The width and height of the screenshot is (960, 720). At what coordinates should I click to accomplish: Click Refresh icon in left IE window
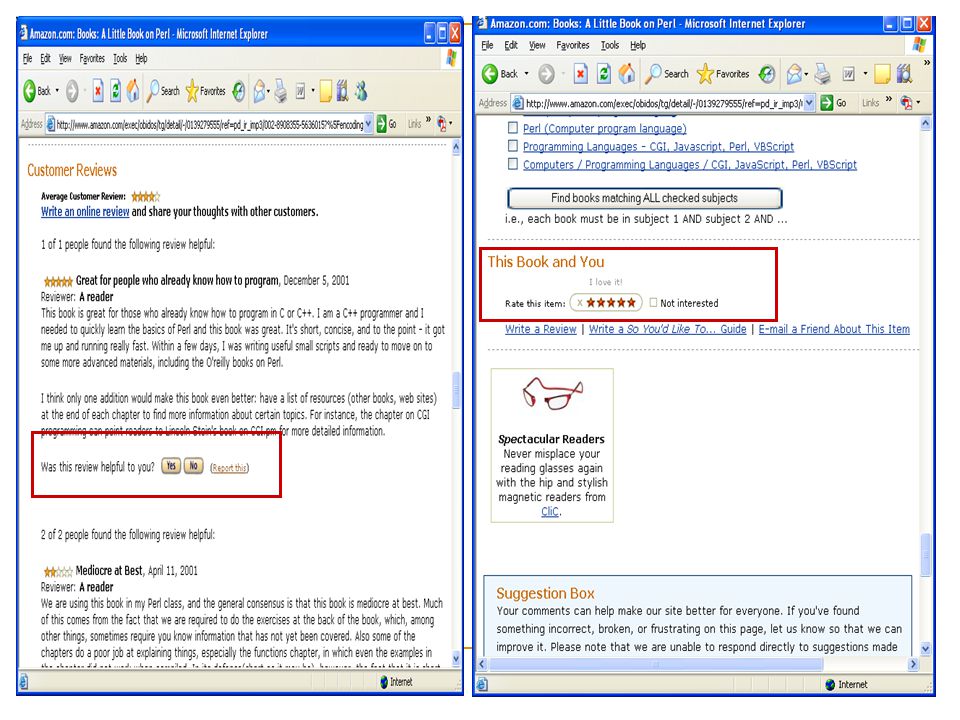(x=115, y=91)
